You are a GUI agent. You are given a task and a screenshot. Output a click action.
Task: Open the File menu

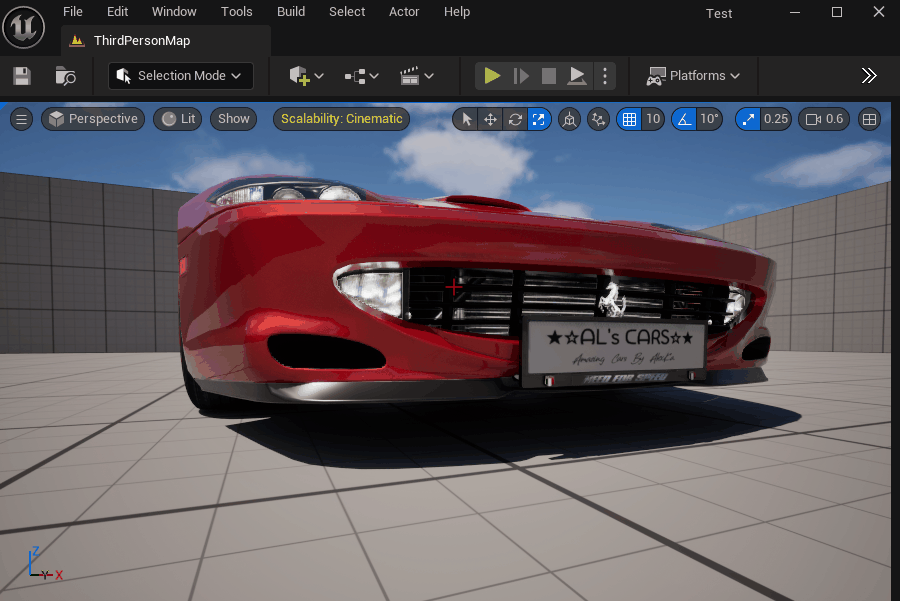point(72,11)
